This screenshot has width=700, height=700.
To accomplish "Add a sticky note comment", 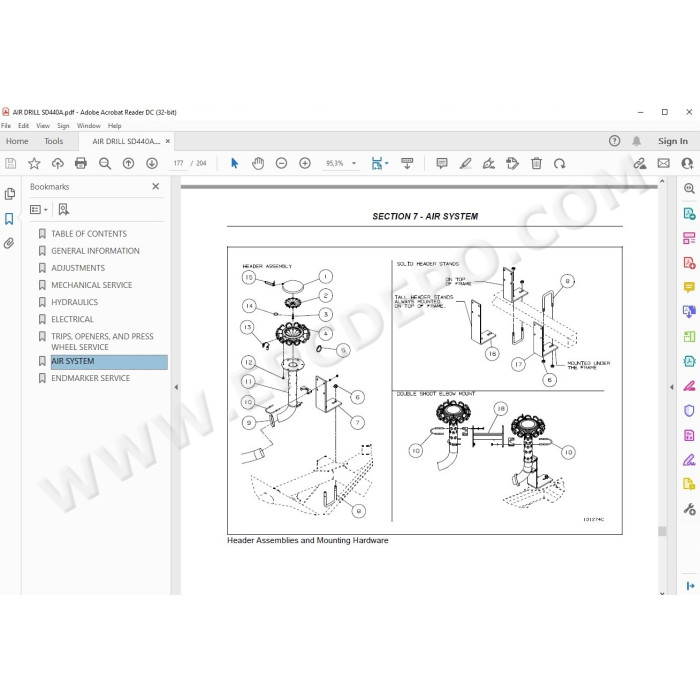I will click(x=442, y=163).
